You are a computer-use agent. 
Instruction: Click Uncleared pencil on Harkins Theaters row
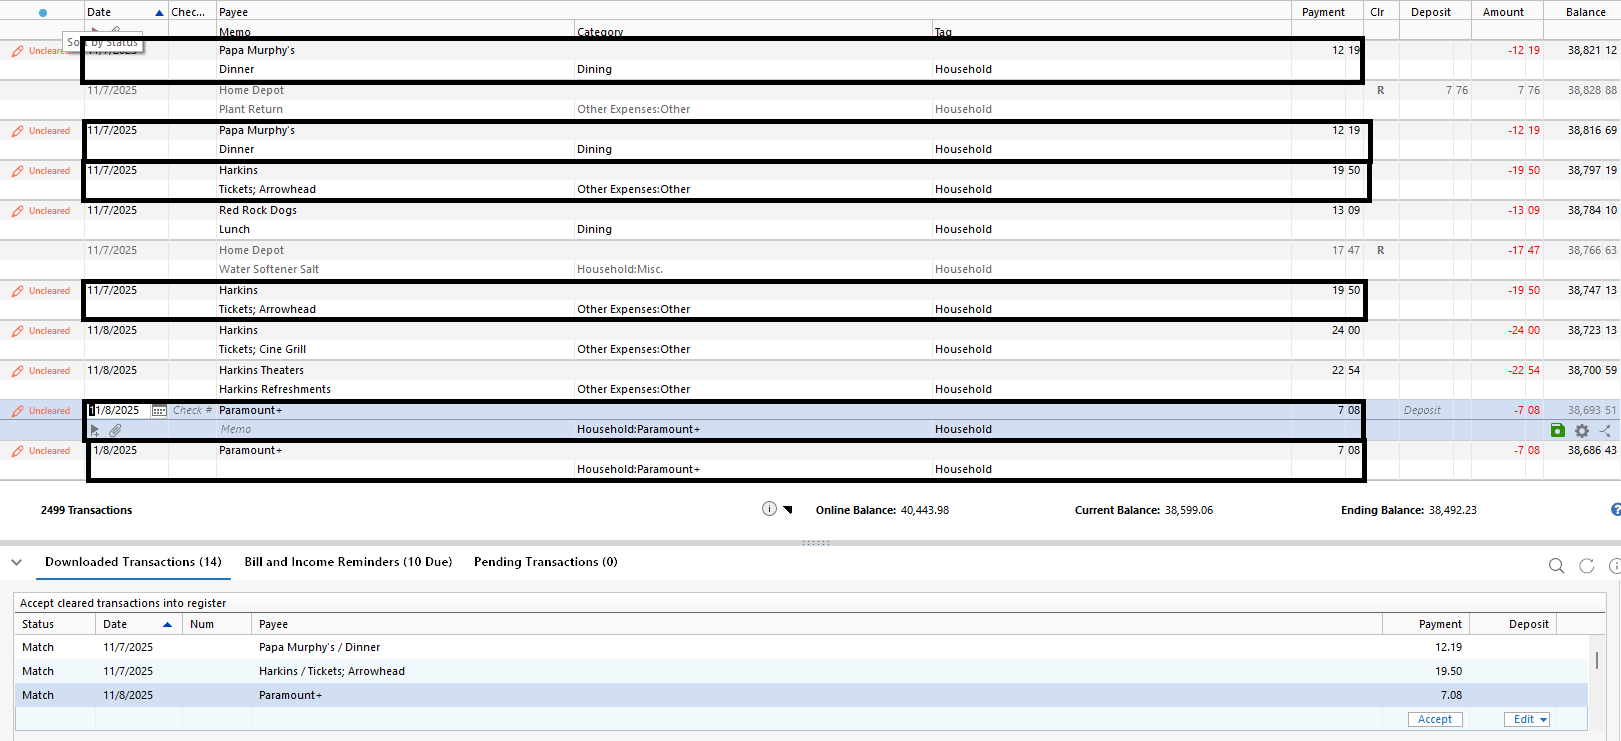[17, 371]
